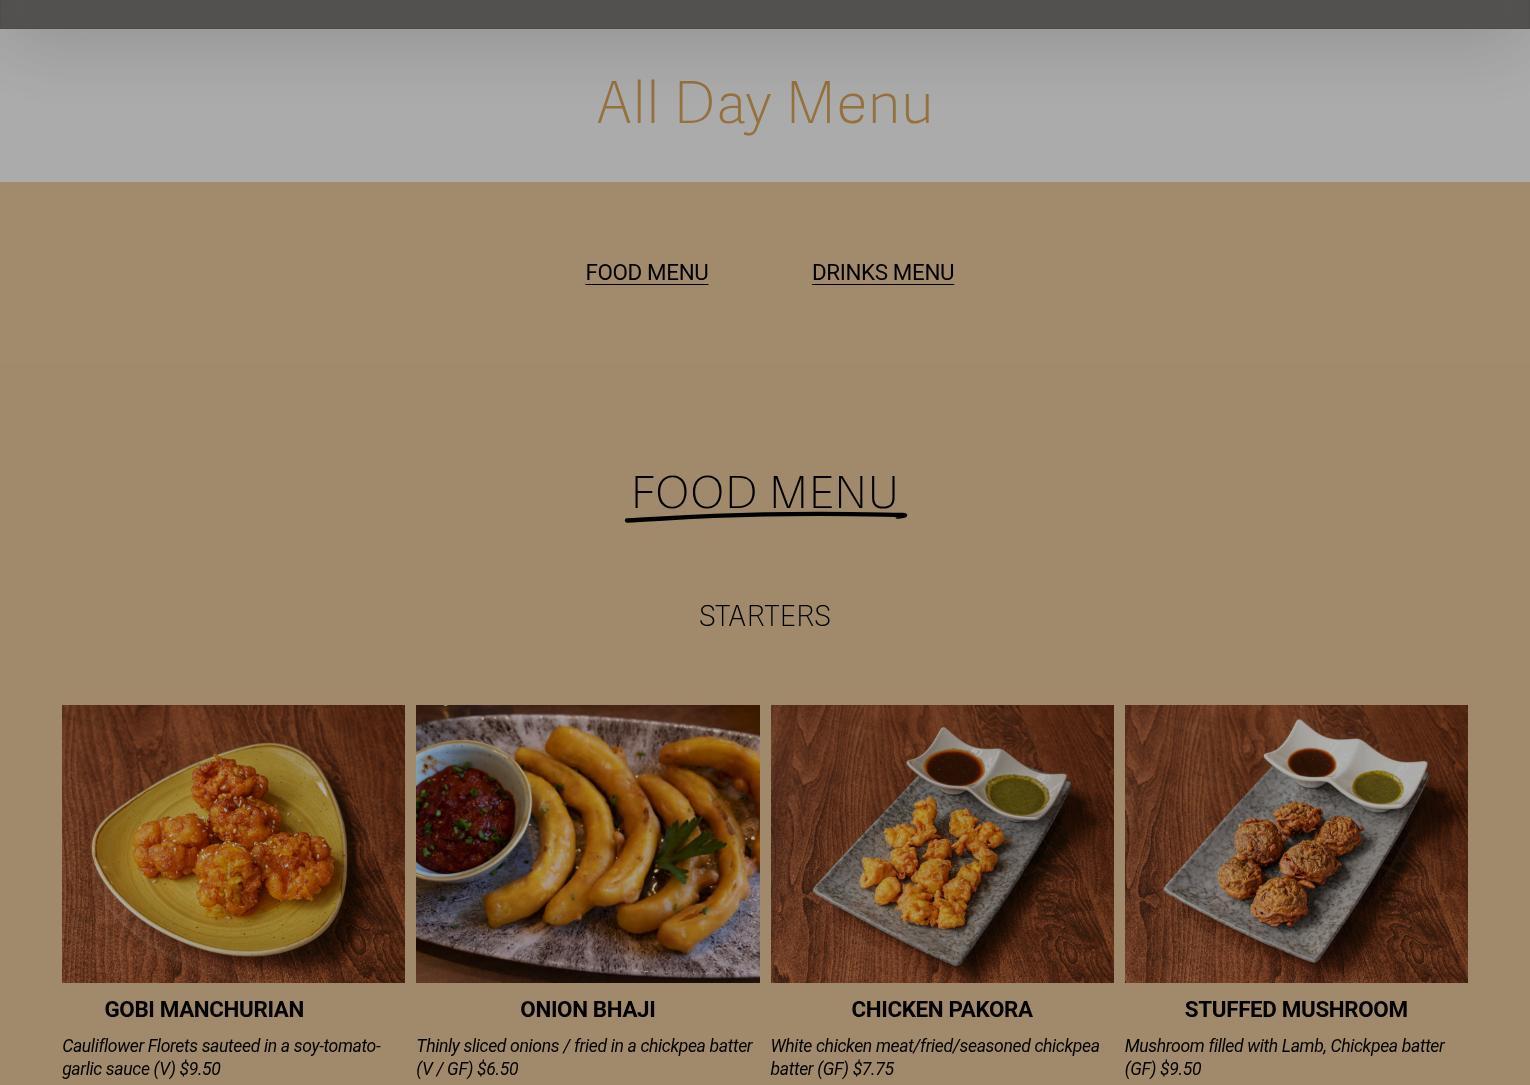Click the Stuffed Mushroom description text

[1285, 1057]
